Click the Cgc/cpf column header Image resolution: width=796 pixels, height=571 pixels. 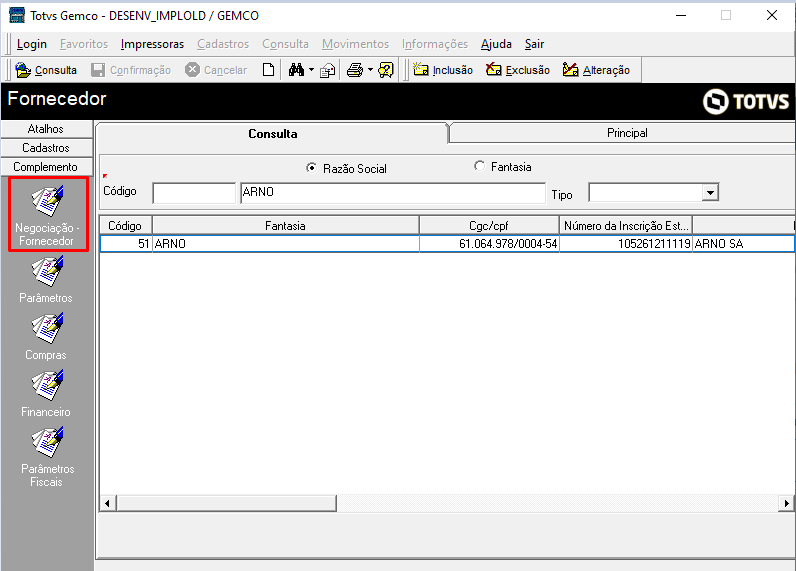[x=489, y=225]
